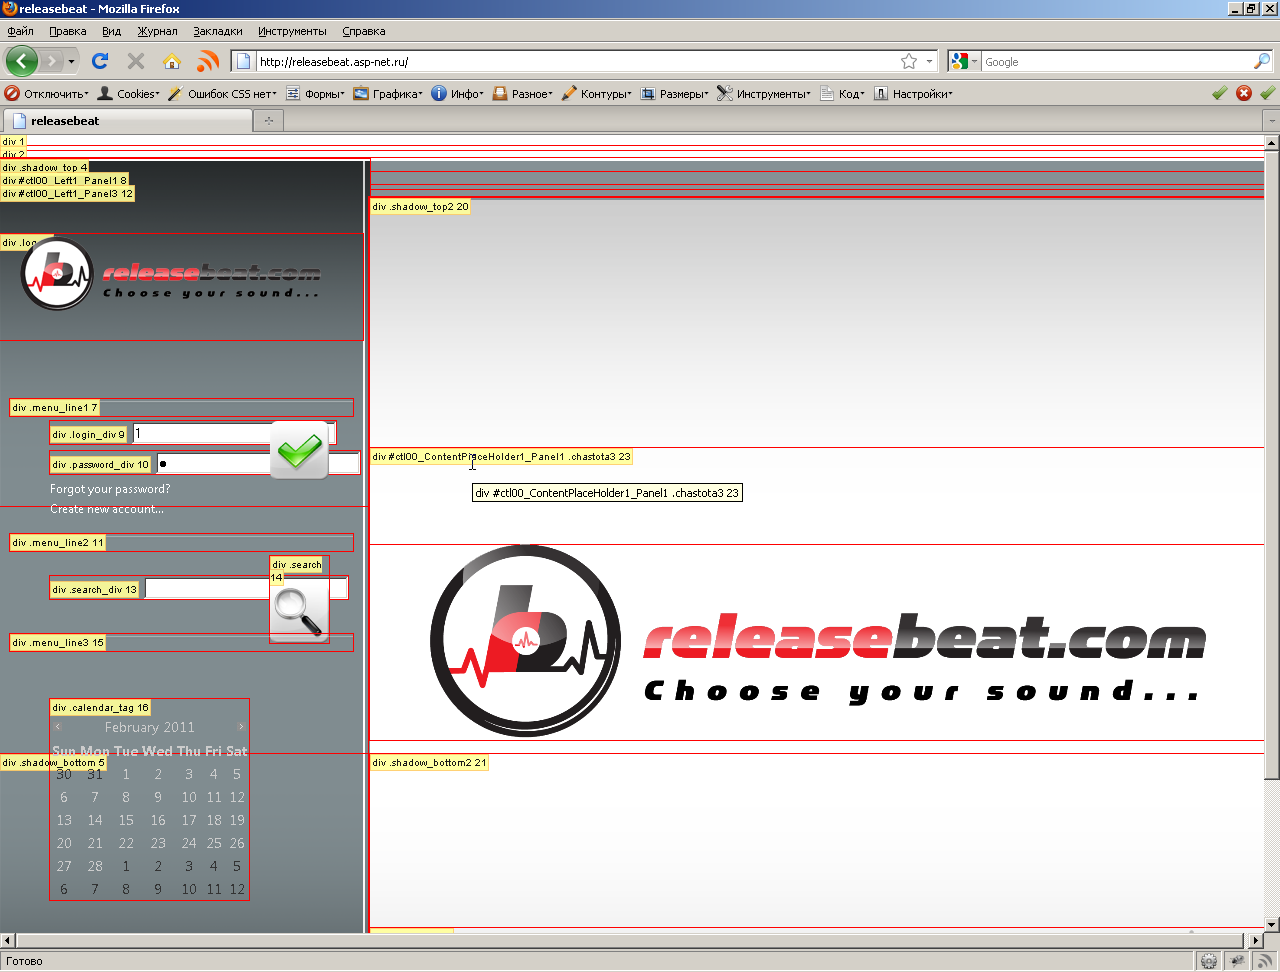Click the Create new account... link
The height and width of the screenshot is (972, 1280).
[x=107, y=509]
